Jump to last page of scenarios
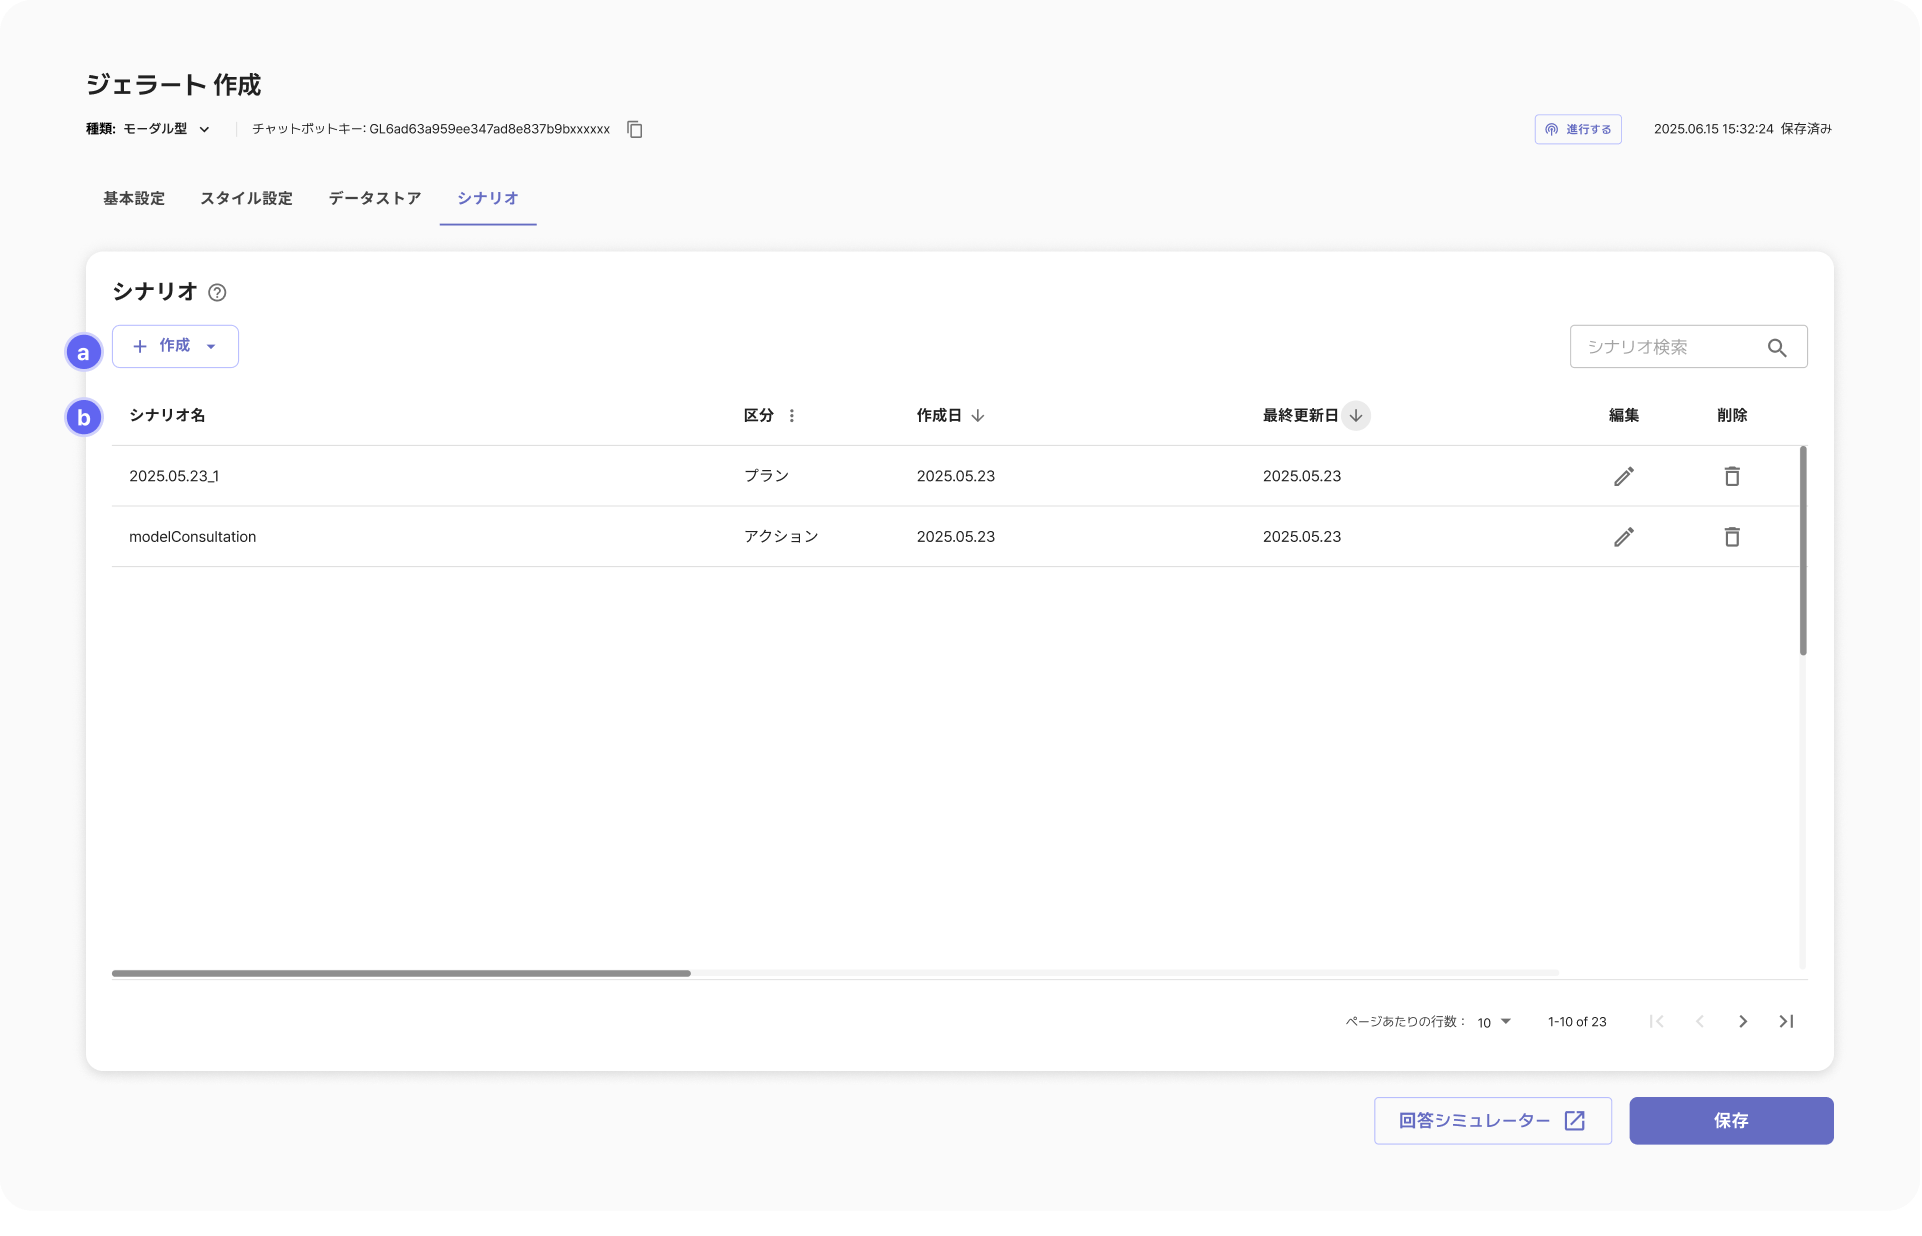The width and height of the screenshot is (1922, 1236). [1786, 1021]
